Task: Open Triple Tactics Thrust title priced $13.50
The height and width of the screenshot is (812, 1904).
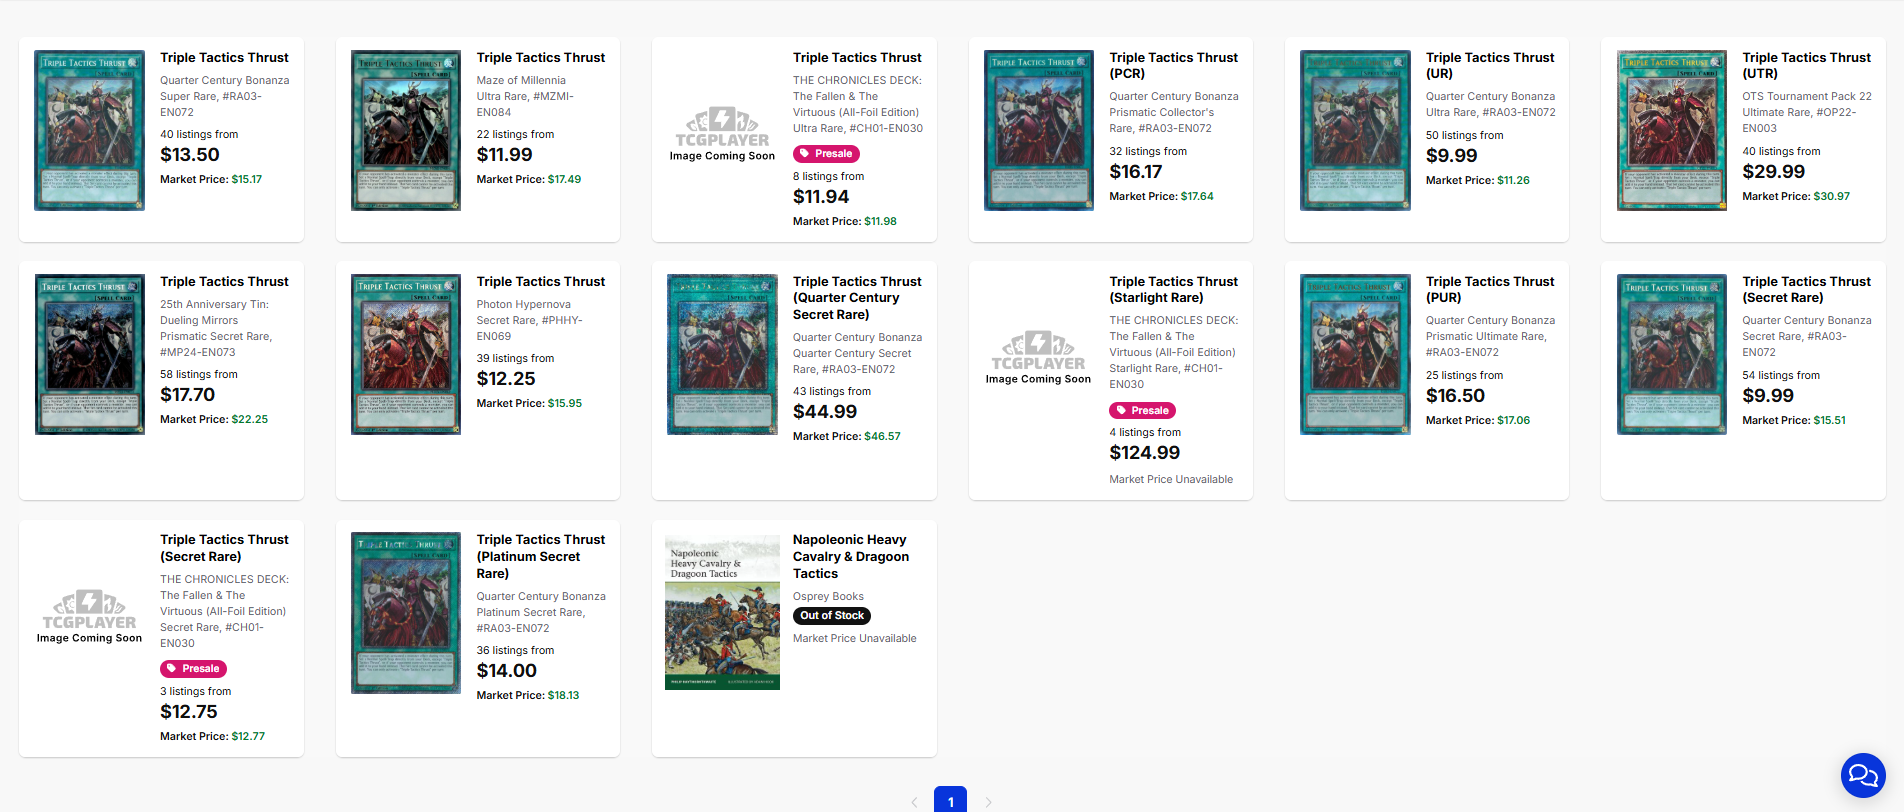Action: (x=224, y=58)
